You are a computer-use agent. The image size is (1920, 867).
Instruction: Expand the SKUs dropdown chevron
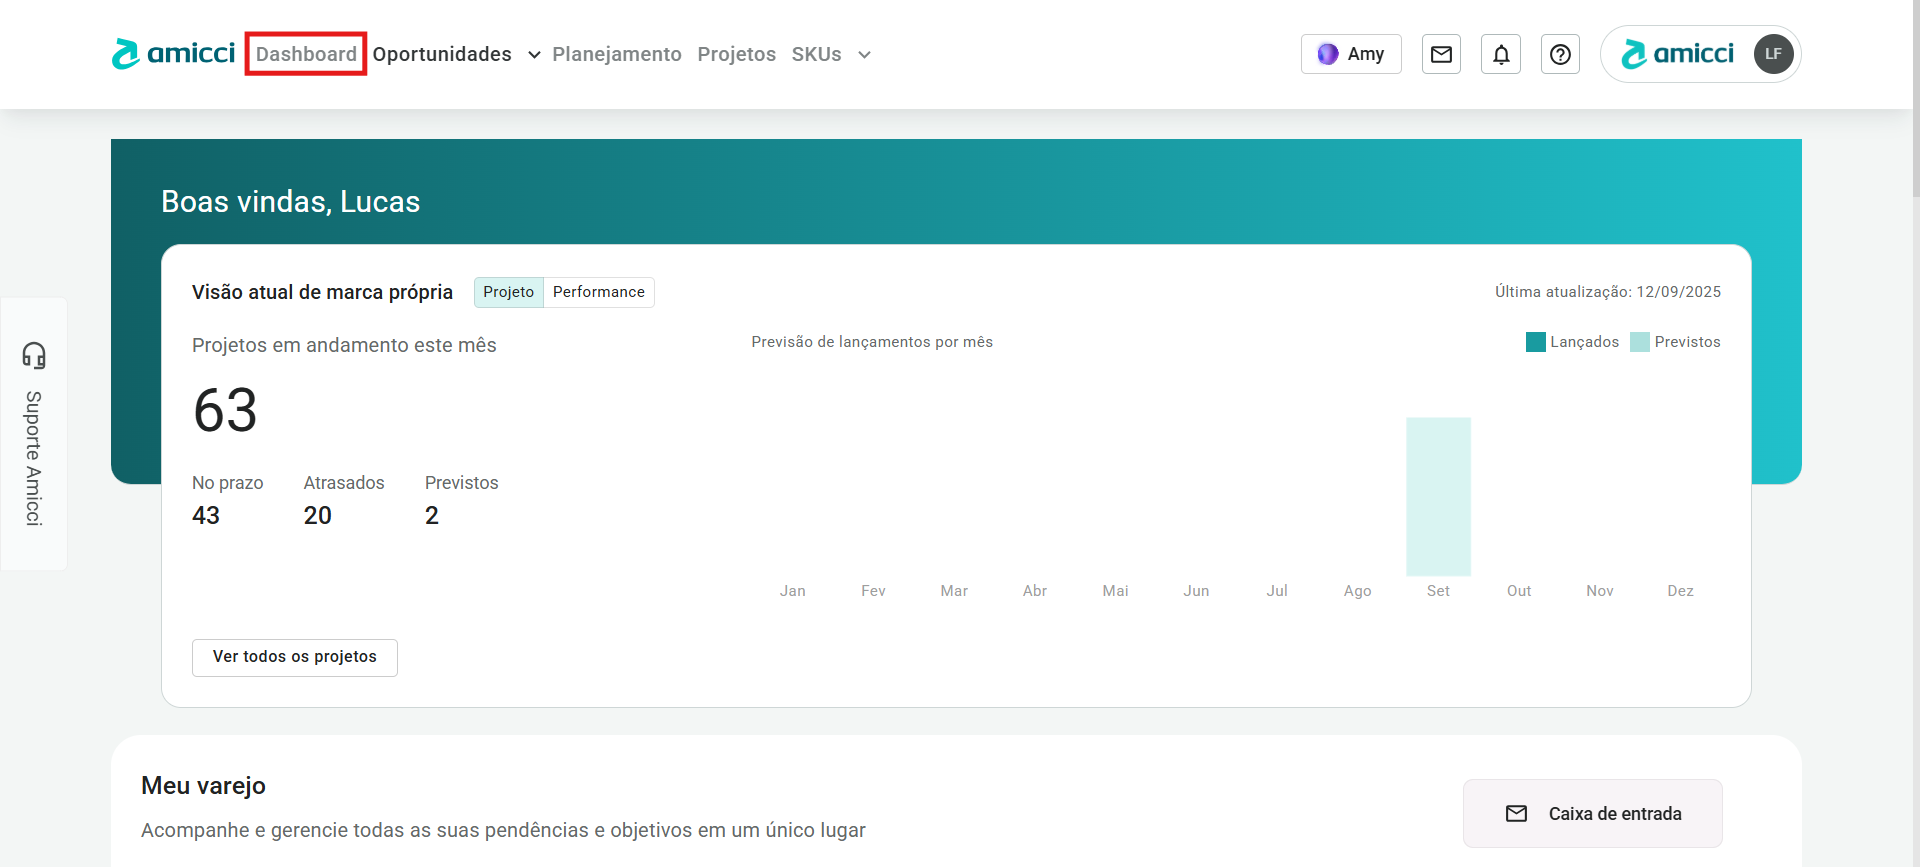click(864, 55)
